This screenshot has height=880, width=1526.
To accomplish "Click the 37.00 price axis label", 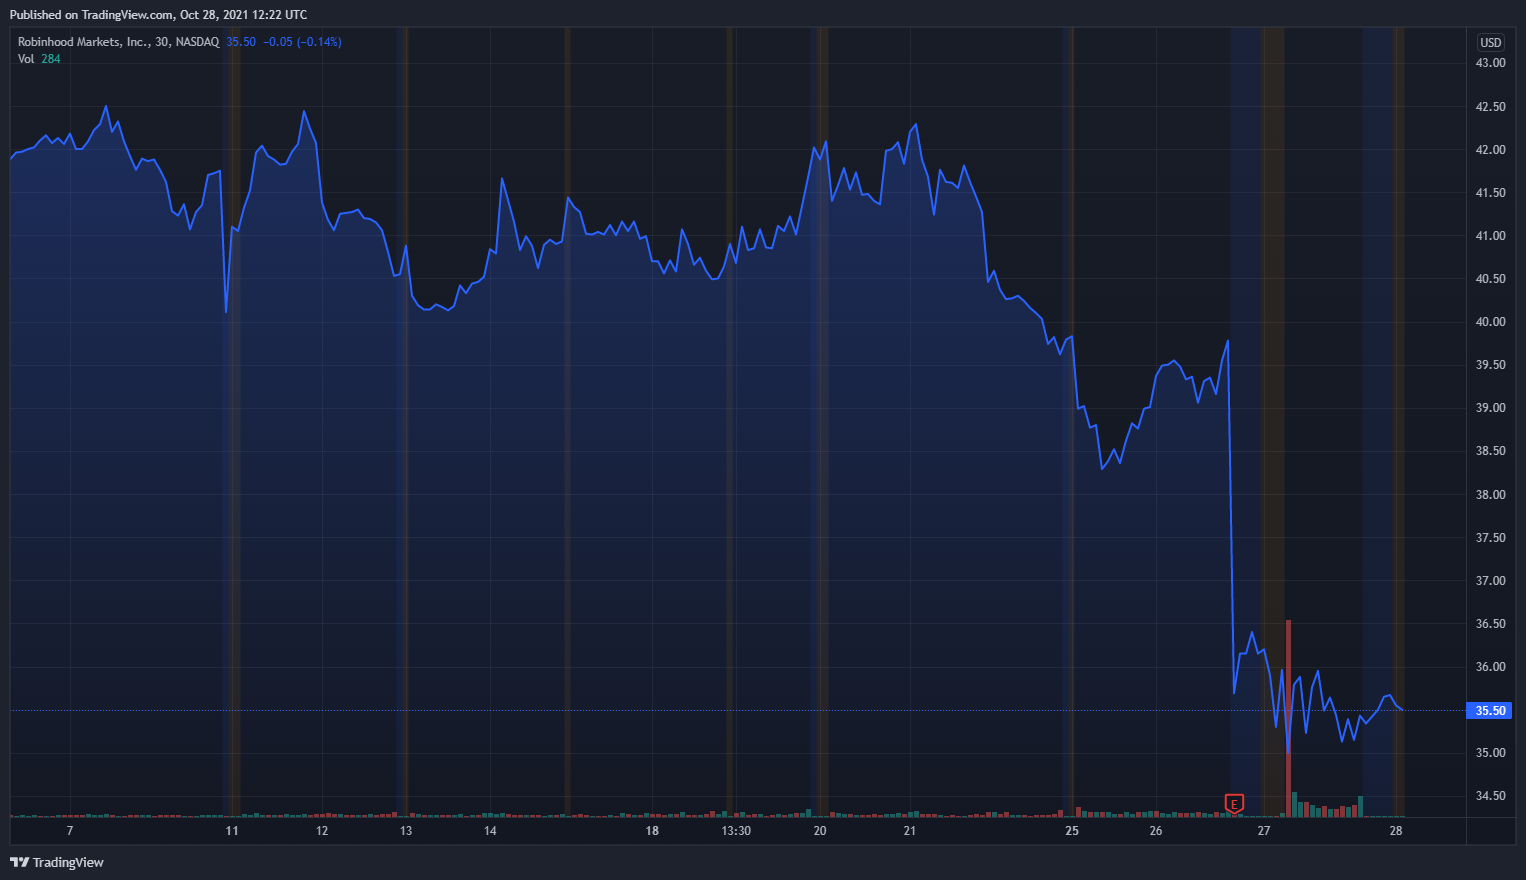I will pyautogui.click(x=1491, y=581).
